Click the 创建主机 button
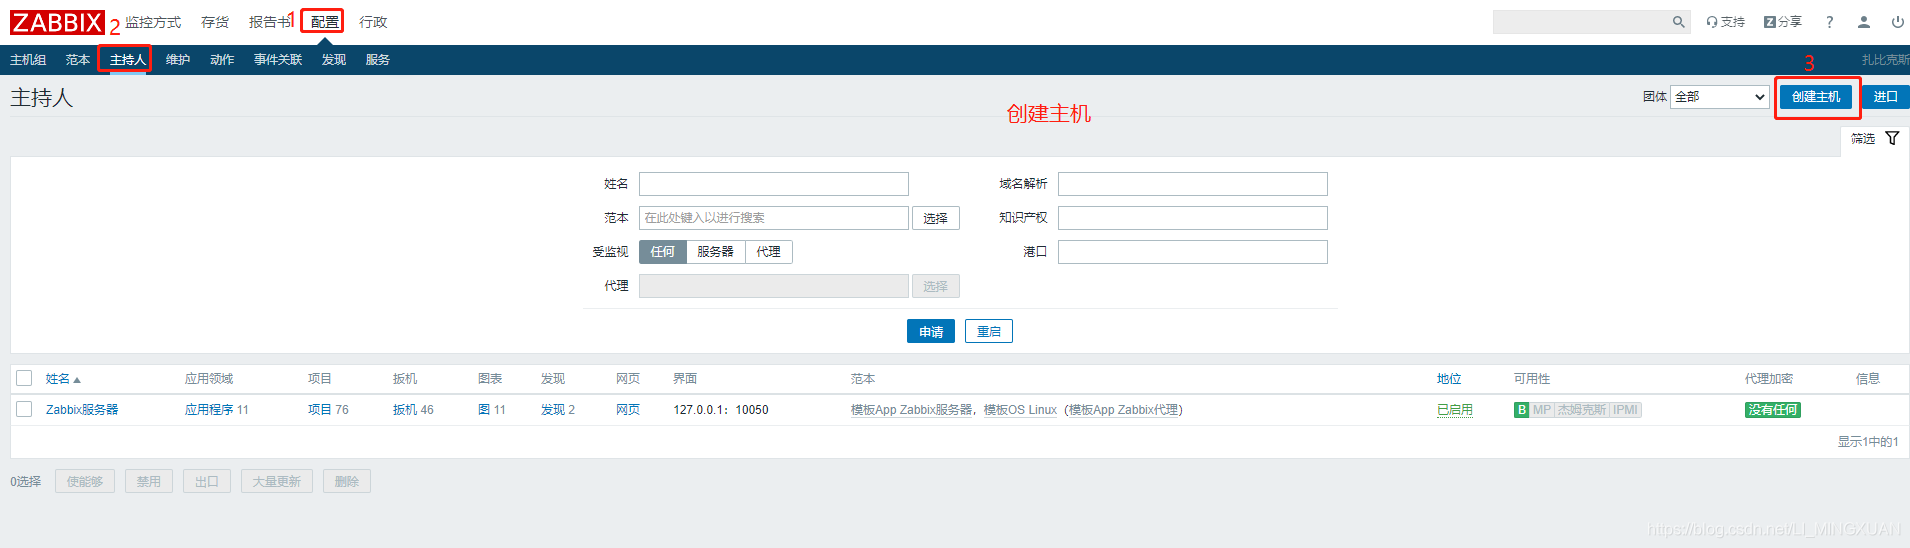Image resolution: width=1910 pixels, height=548 pixels. coord(1816,97)
